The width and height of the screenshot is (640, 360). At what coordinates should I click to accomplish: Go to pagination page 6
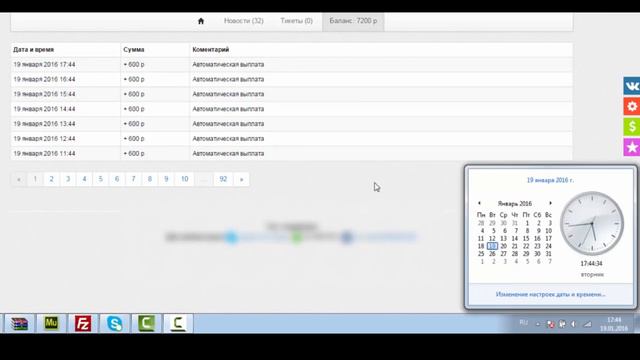click(x=117, y=179)
